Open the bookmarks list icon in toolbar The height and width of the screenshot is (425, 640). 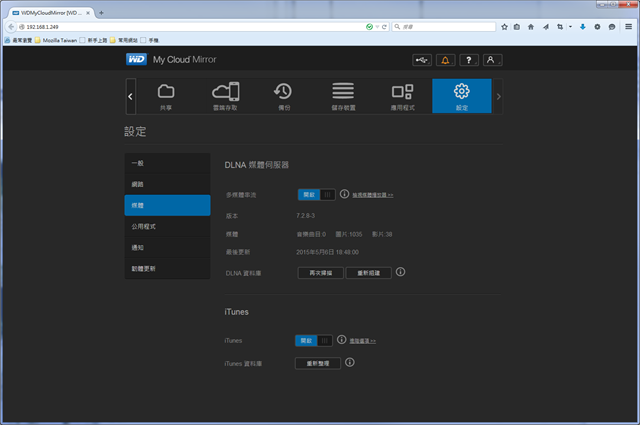[x=517, y=27]
